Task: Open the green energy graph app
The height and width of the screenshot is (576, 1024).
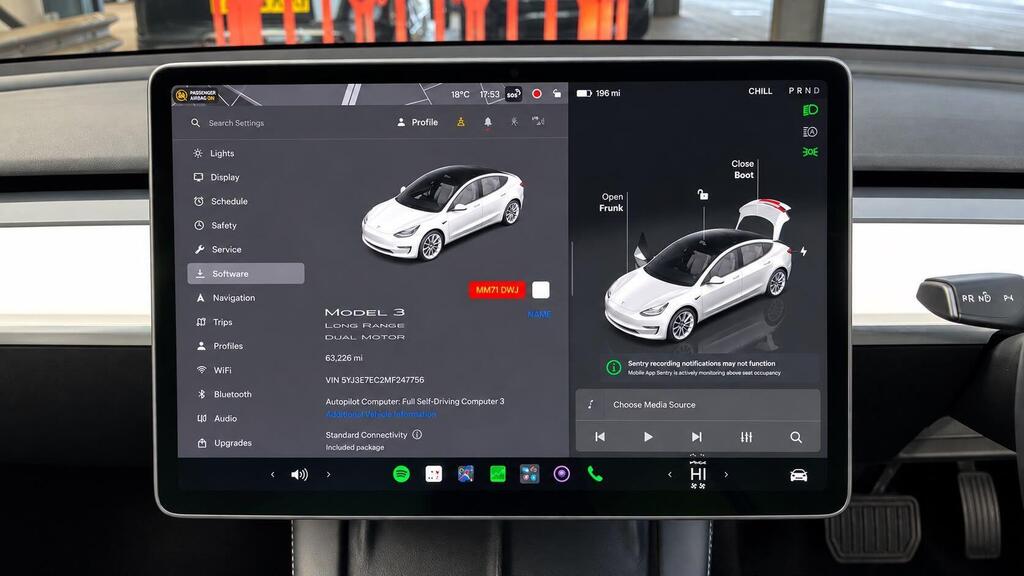Action: point(498,474)
